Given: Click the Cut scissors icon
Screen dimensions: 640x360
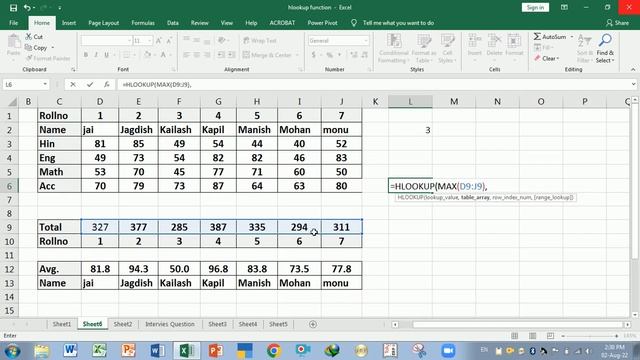Looking at the screenshot, I should click(29, 37).
